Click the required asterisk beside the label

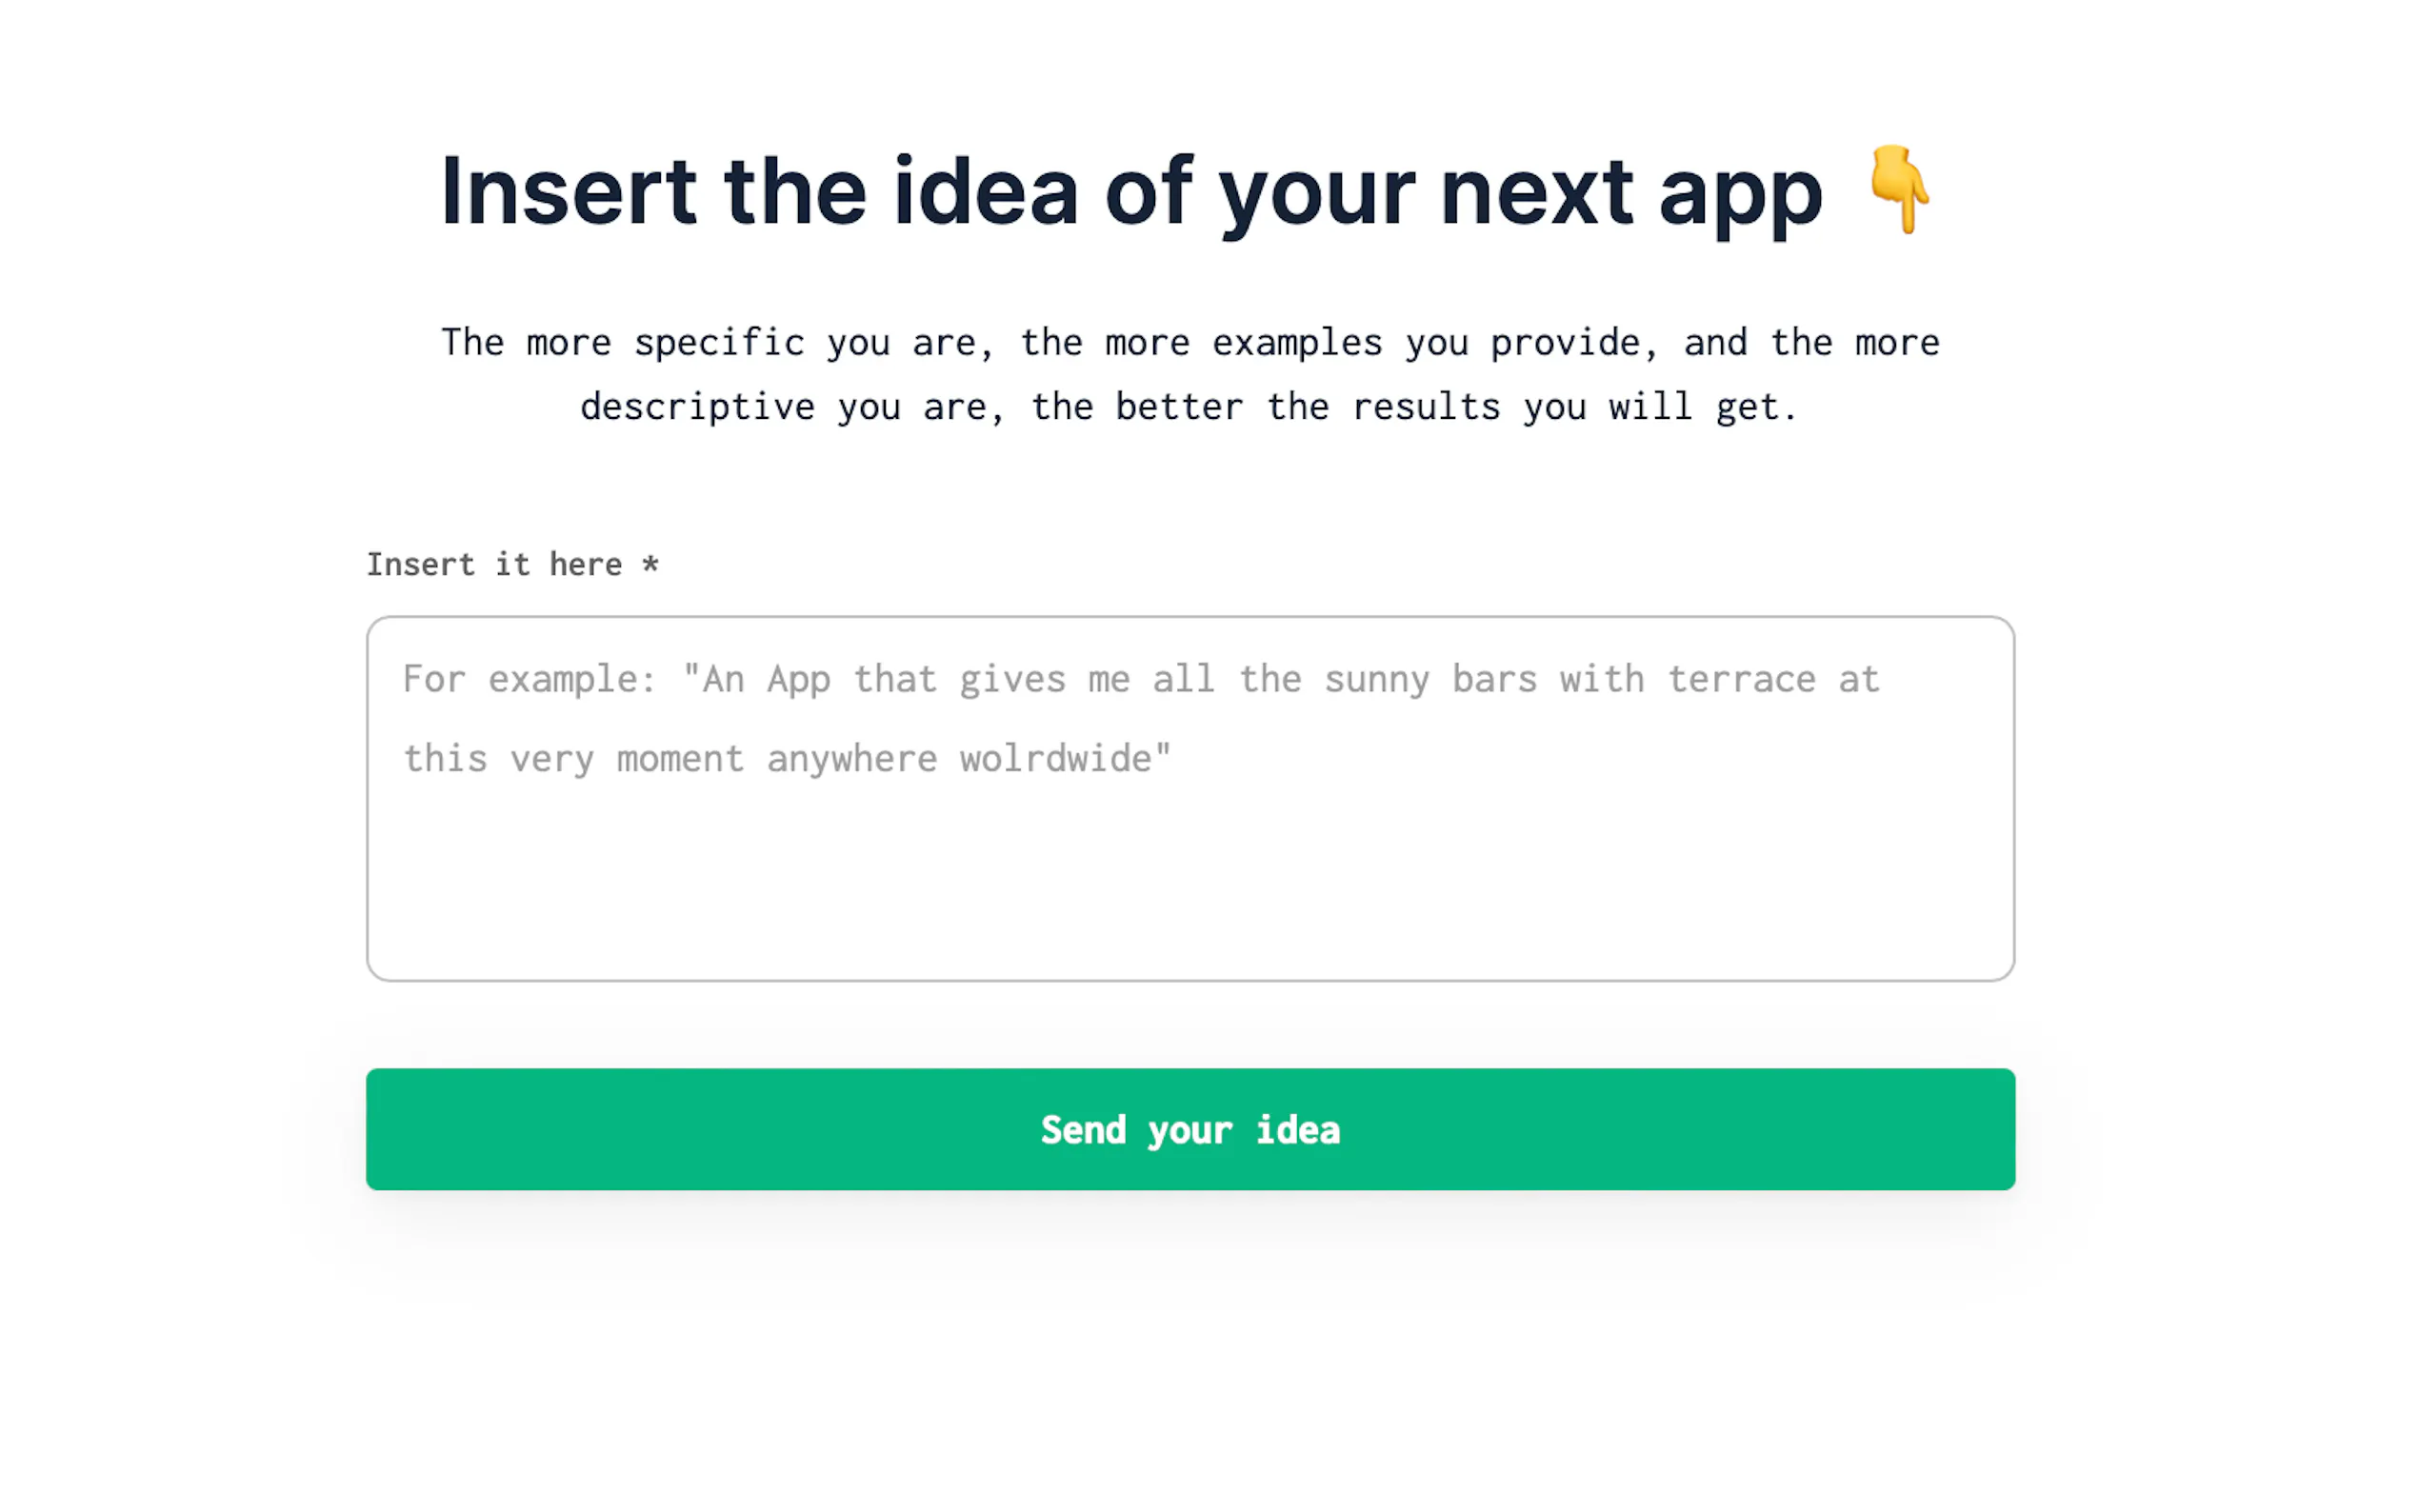[650, 564]
